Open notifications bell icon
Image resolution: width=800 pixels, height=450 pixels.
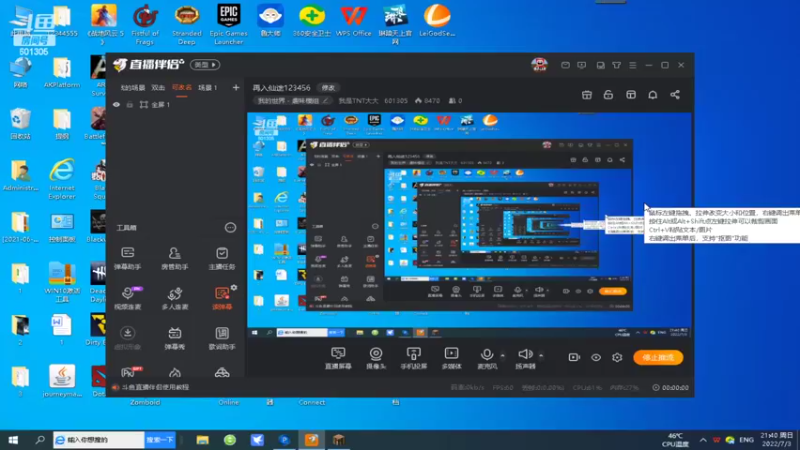(653, 95)
